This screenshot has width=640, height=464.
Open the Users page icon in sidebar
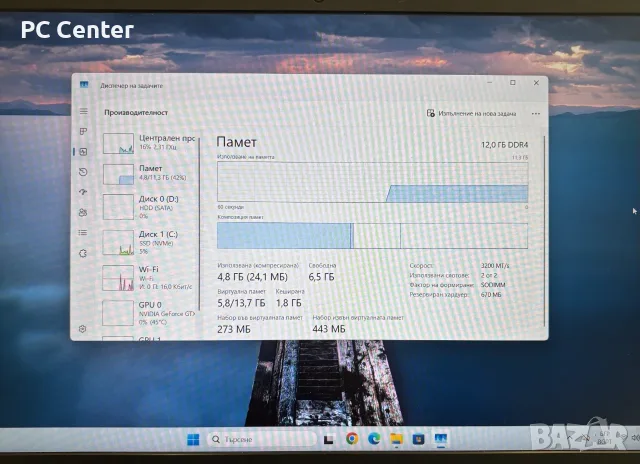(83, 212)
